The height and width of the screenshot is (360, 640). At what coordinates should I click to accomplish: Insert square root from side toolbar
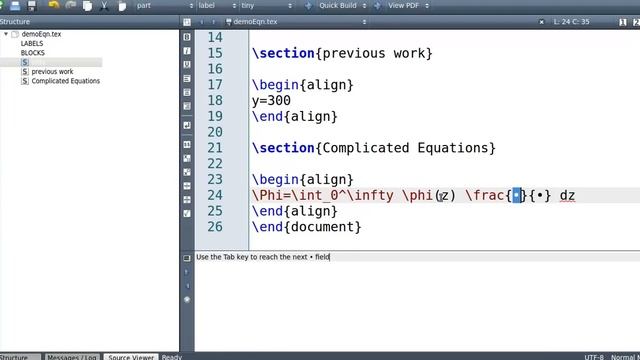(x=187, y=213)
